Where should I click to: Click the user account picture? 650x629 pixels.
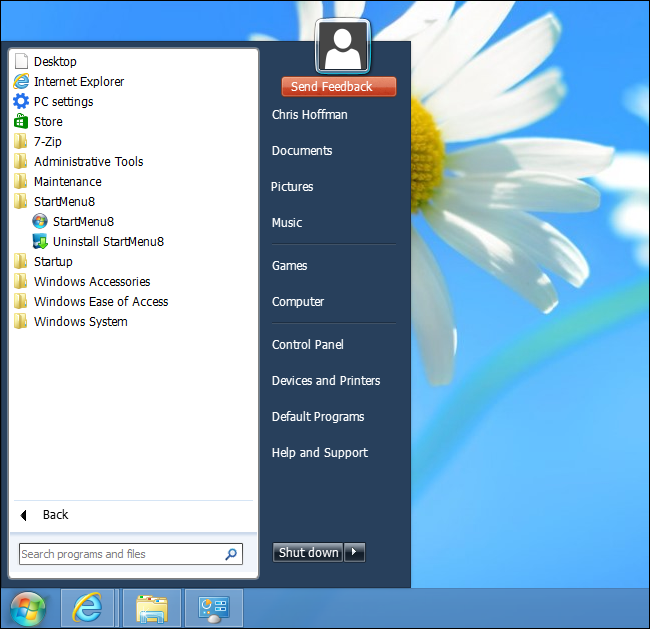[x=343, y=46]
